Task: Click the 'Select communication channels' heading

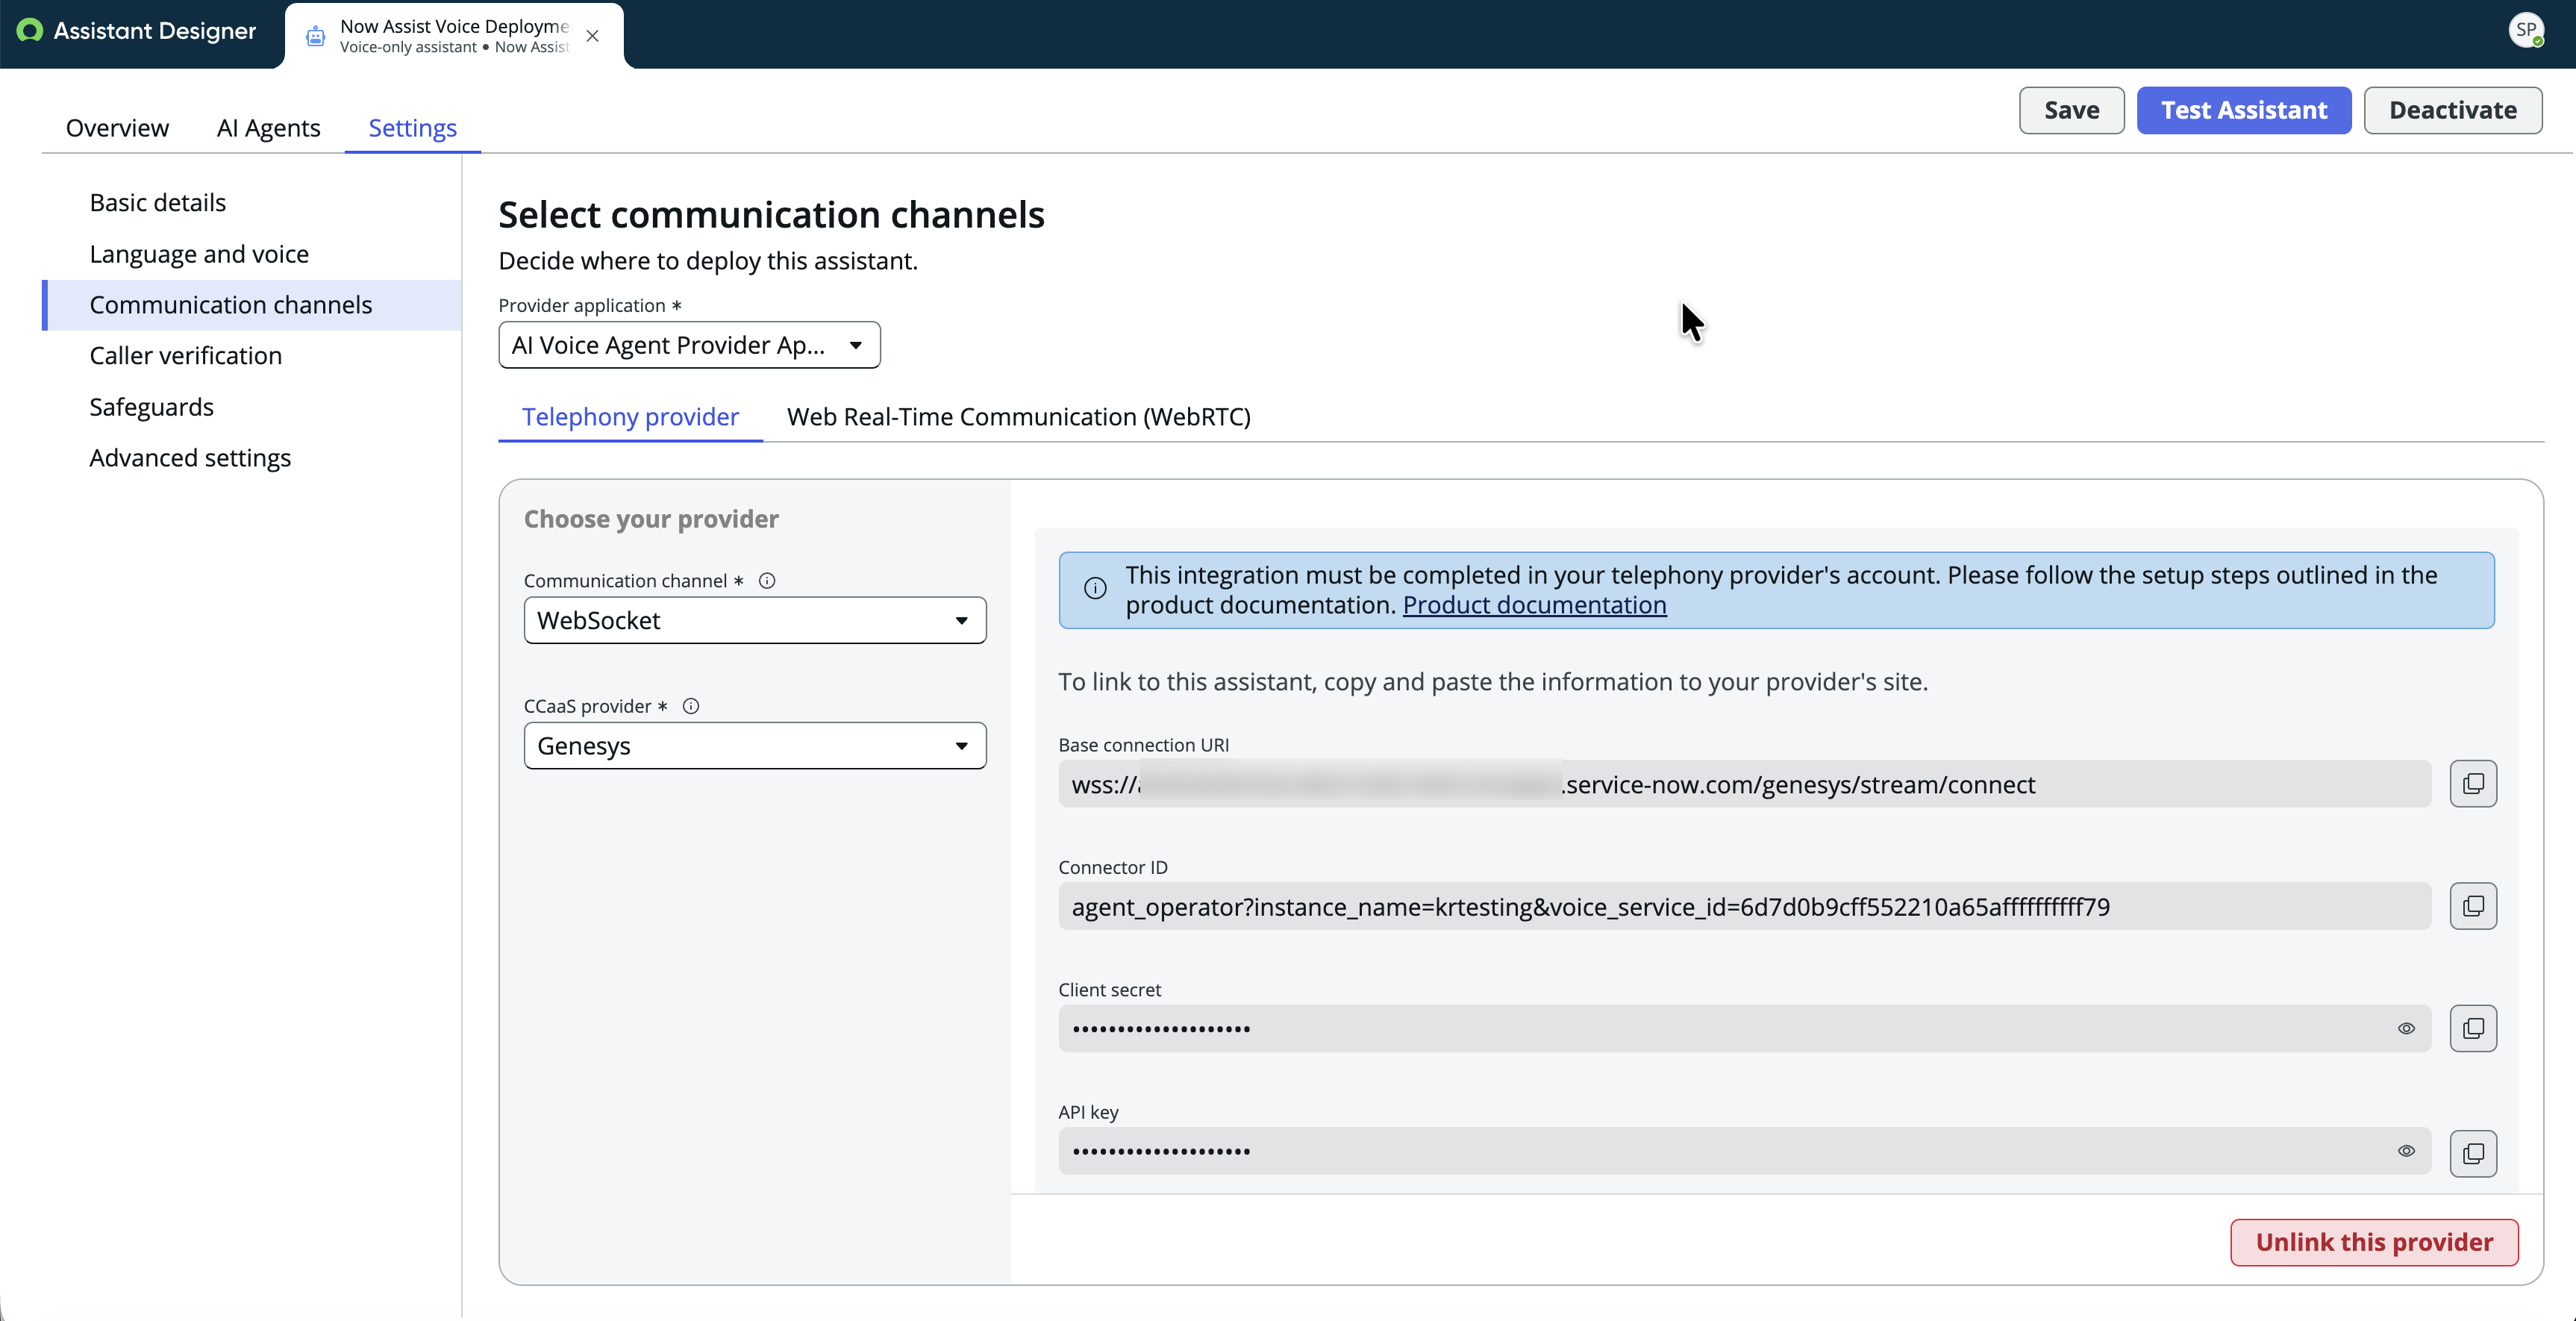Action: point(771,215)
